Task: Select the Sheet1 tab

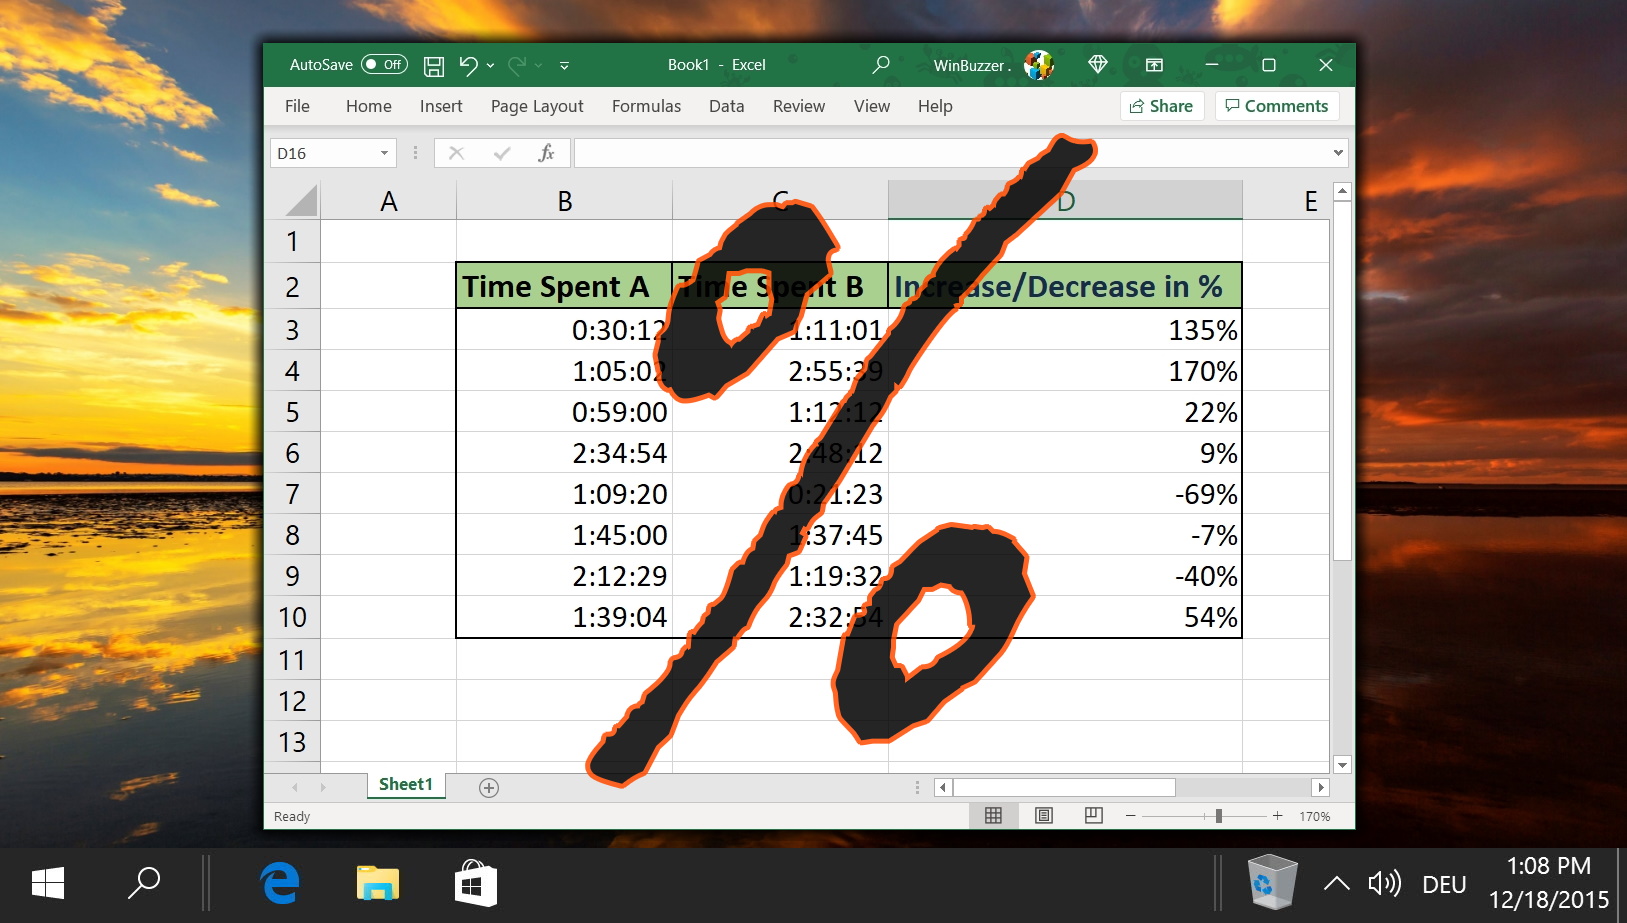Action: [405, 785]
